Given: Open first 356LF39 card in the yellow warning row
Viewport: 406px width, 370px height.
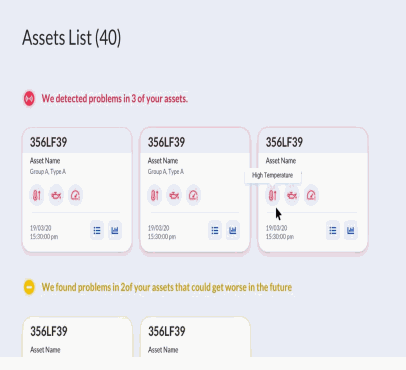Looking at the screenshot, I should (x=77, y=337).
